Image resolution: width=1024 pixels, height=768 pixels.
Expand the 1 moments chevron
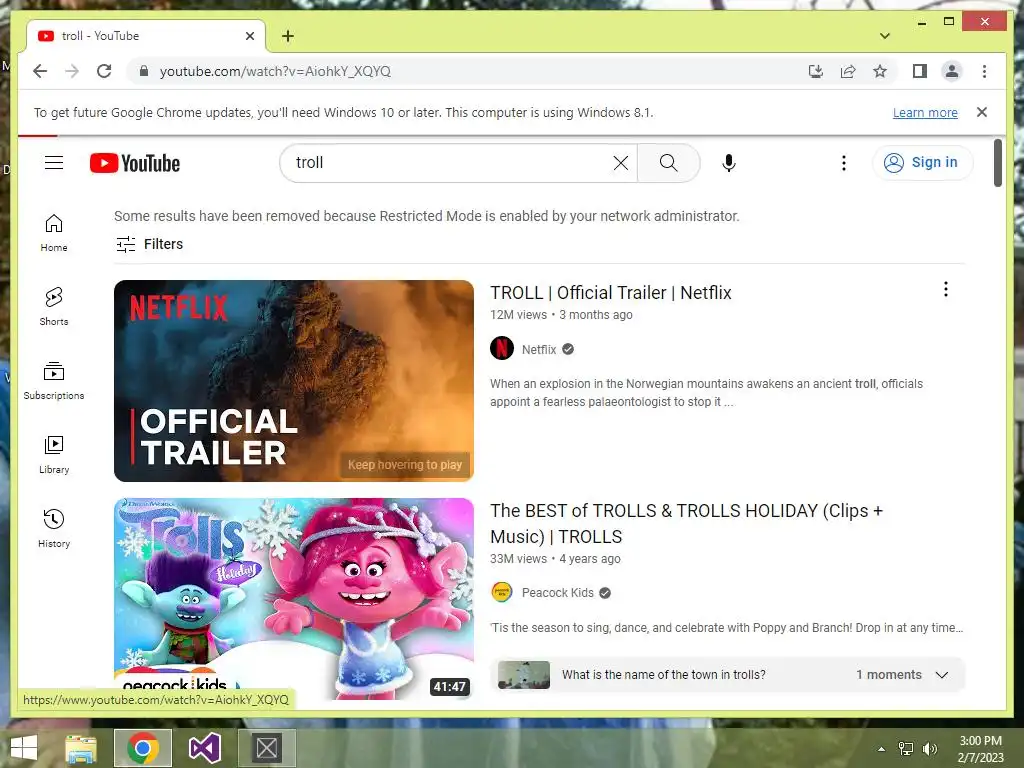[942, 675]
